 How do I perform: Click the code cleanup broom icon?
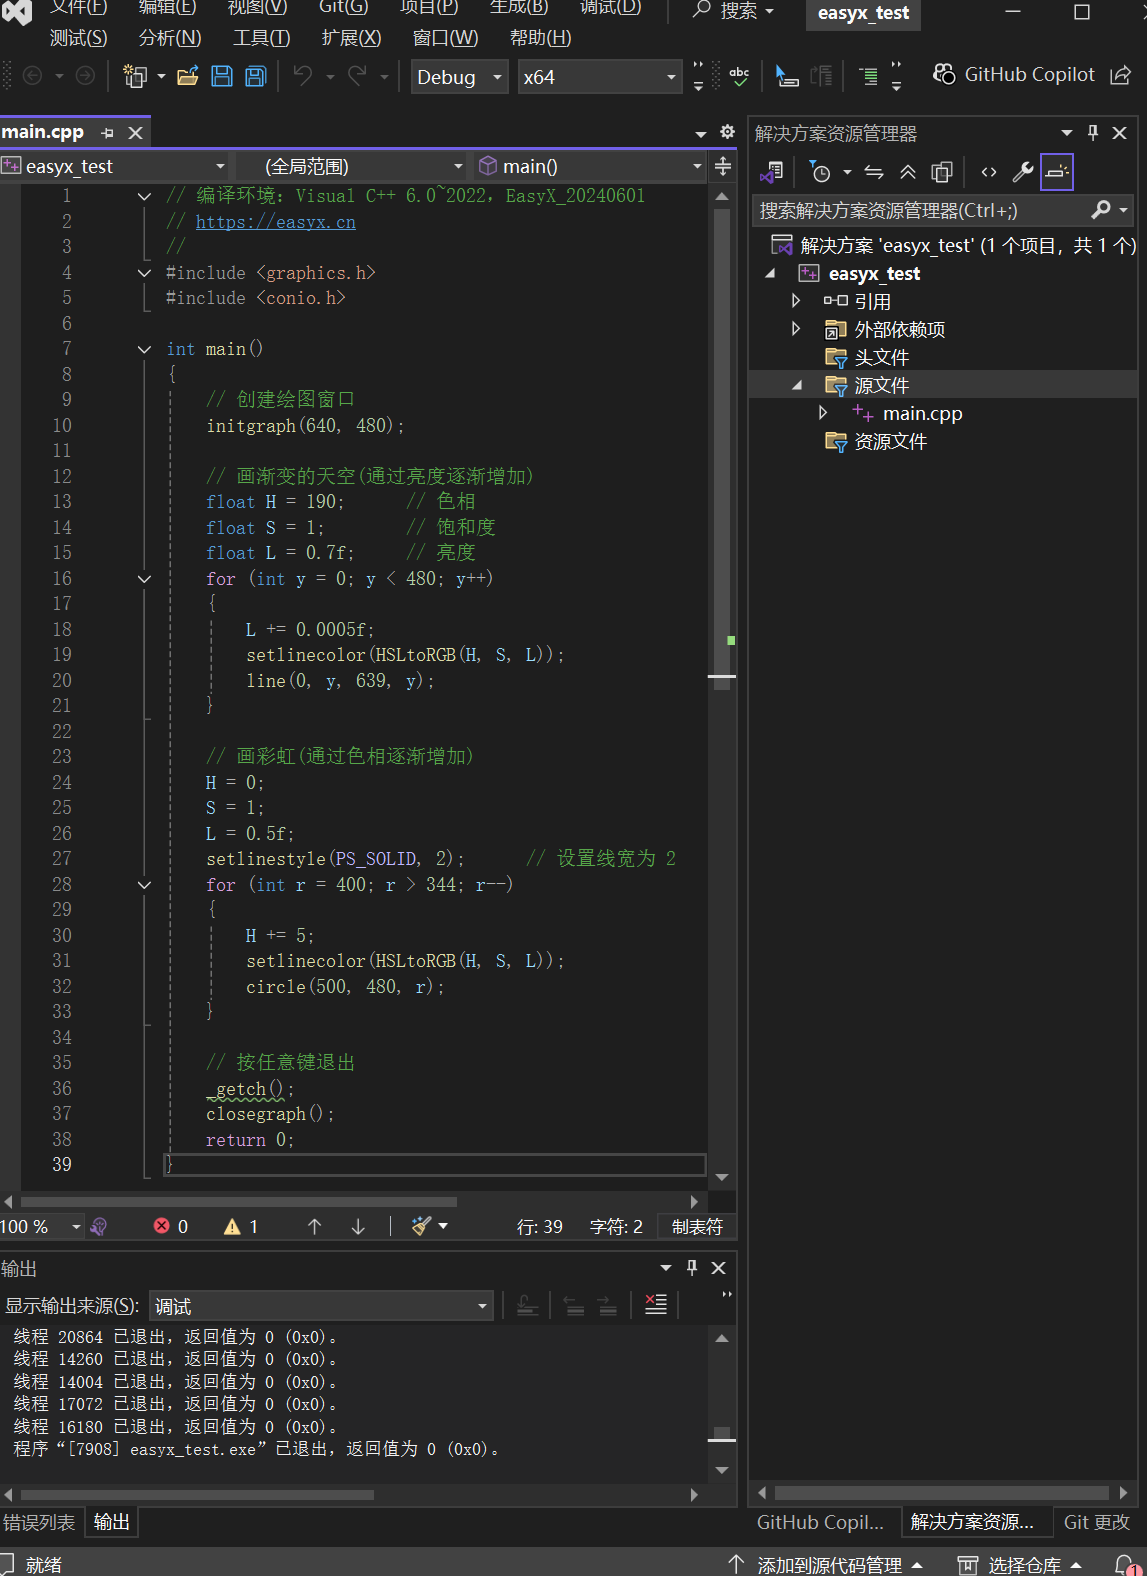422,1226
